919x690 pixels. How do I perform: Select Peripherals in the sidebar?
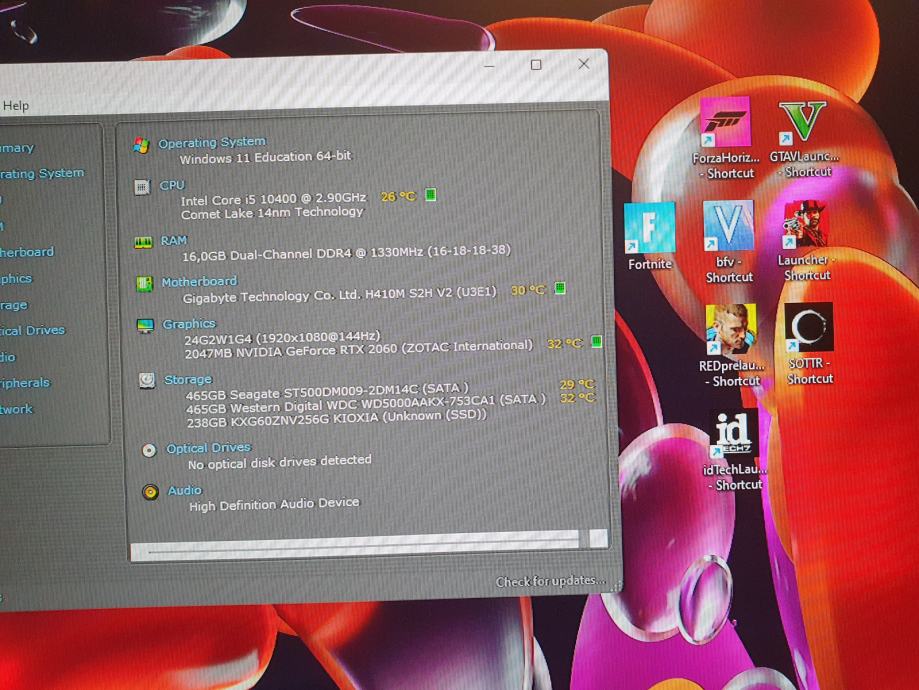click(x=25, y=383)
